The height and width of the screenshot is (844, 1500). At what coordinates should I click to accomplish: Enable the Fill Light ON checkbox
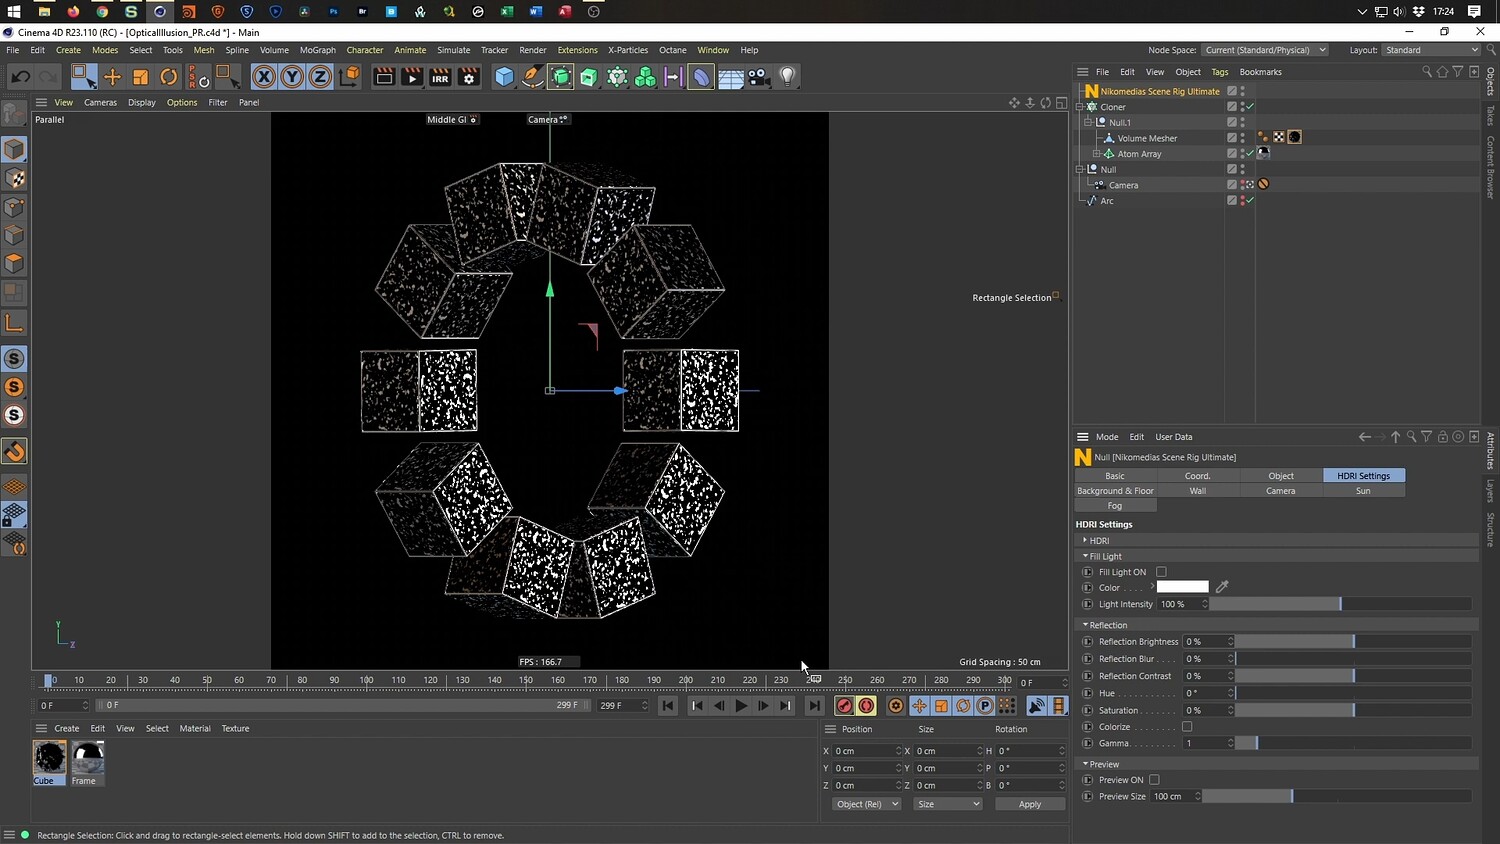pos(1161,572)
